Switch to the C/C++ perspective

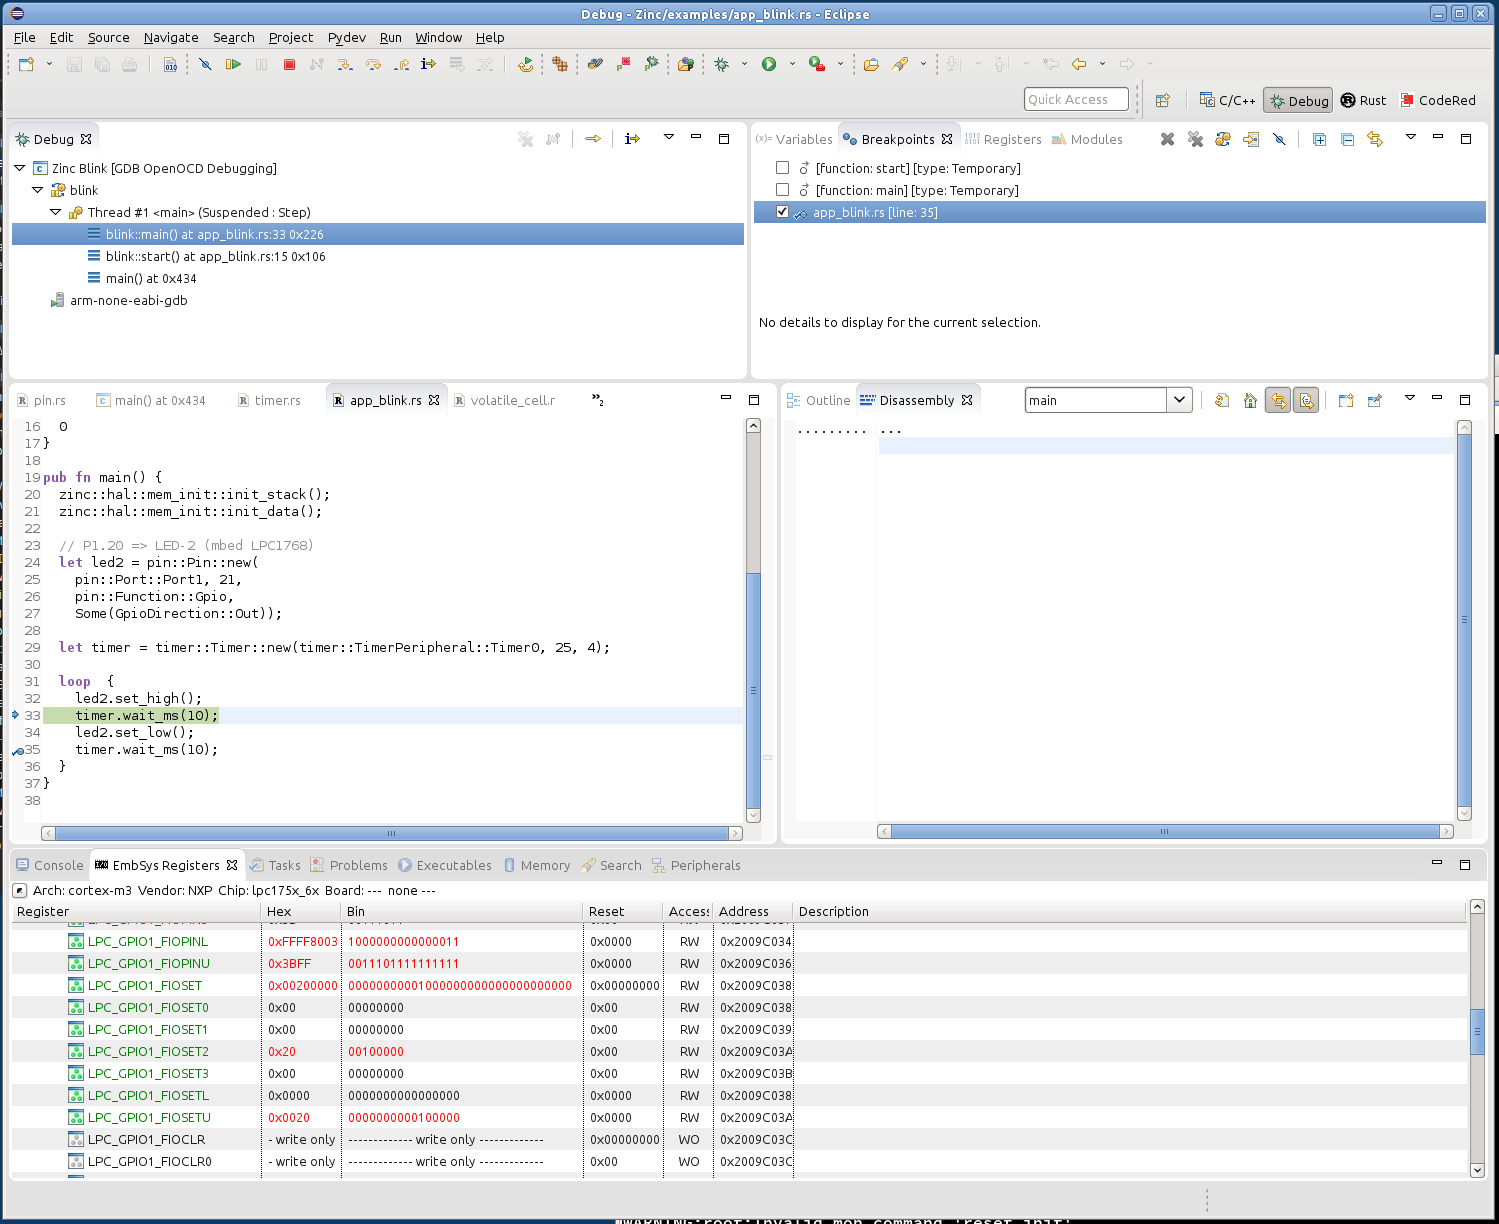[x=1228, y=100]
